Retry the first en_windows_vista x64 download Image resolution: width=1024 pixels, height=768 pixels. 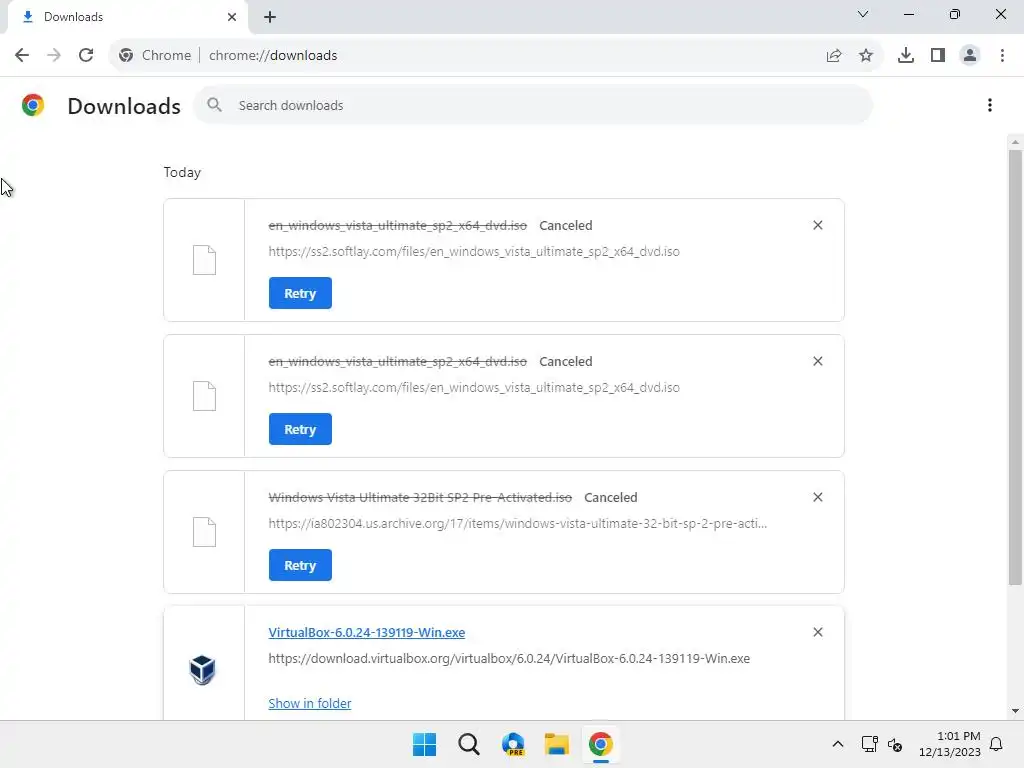(300, 293)
